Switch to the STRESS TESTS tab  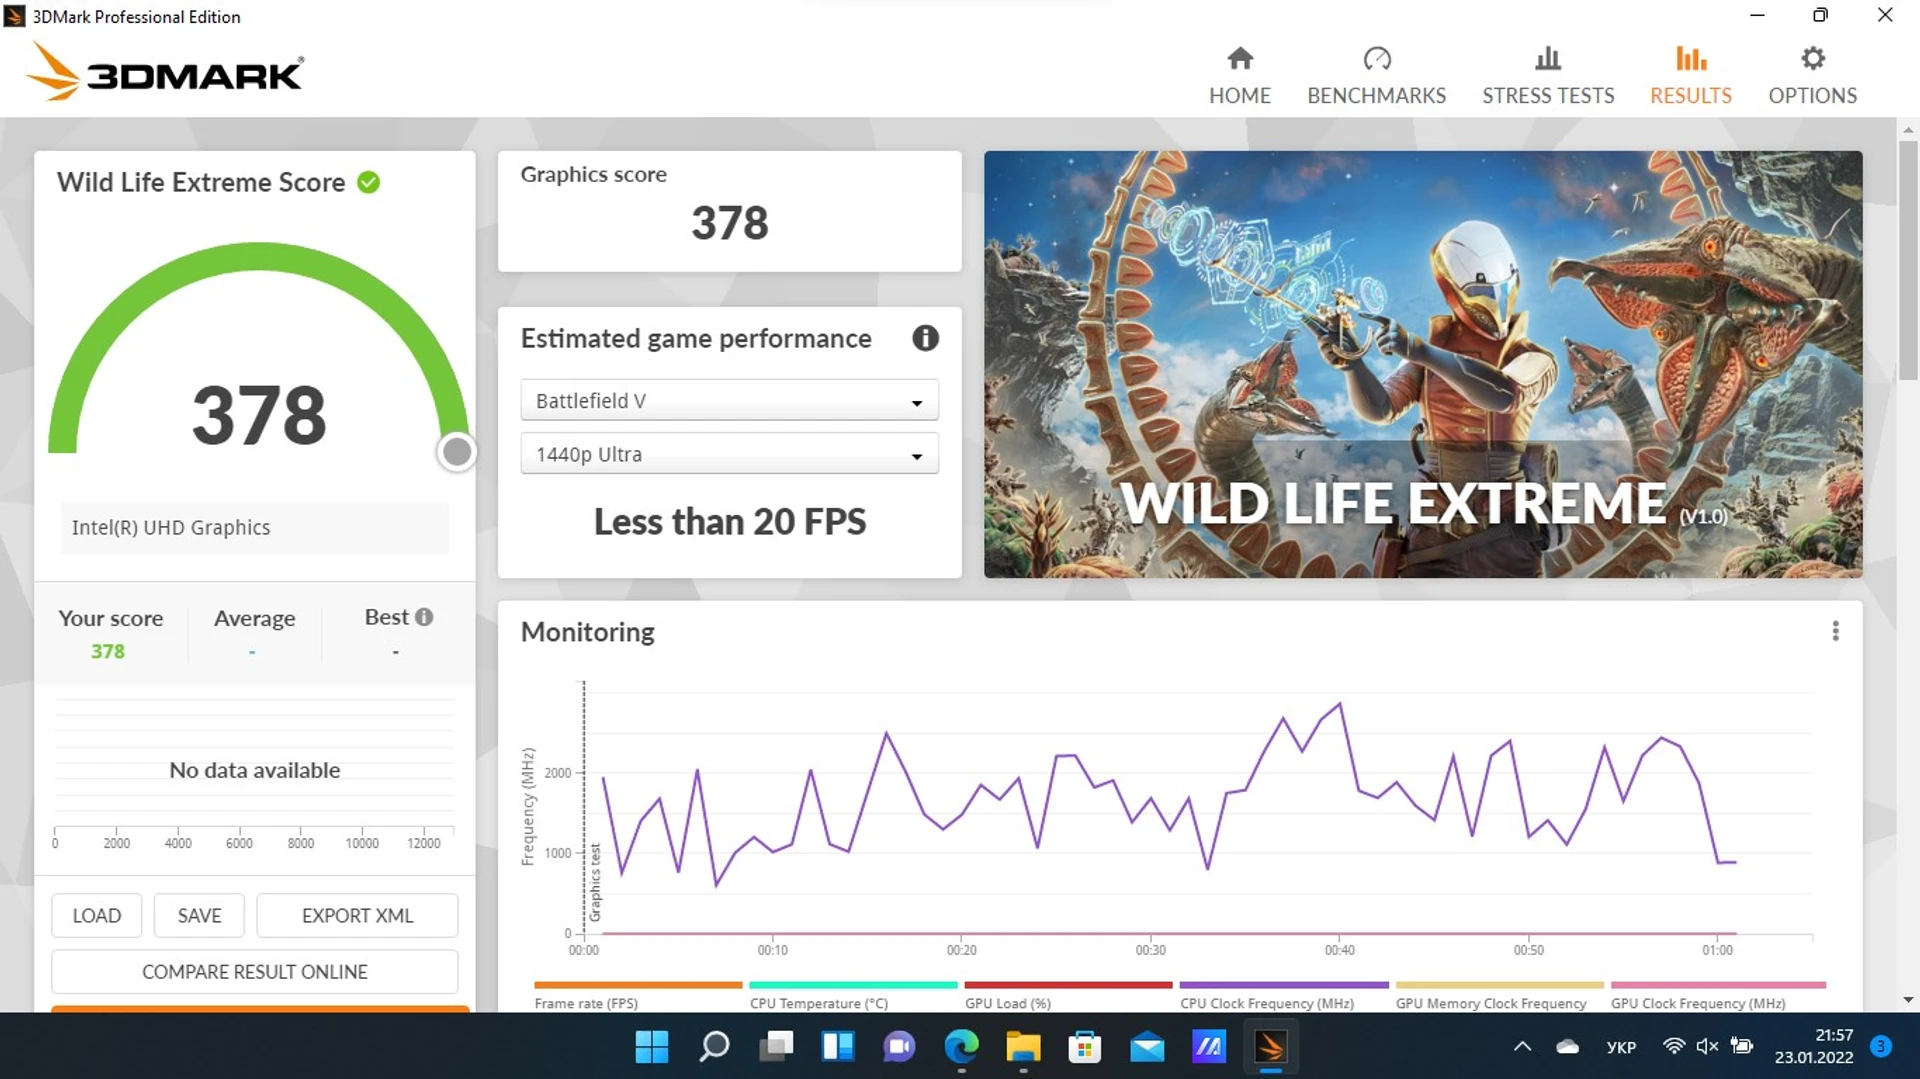[1547, 76]
